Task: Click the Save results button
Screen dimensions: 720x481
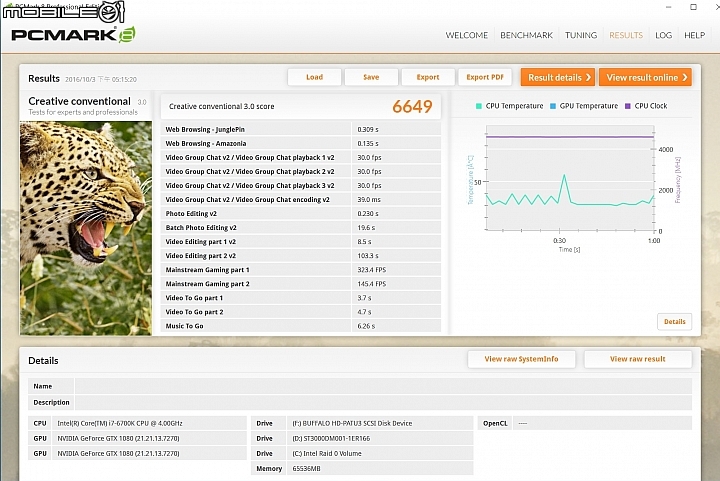Action: tap(371, 77)
